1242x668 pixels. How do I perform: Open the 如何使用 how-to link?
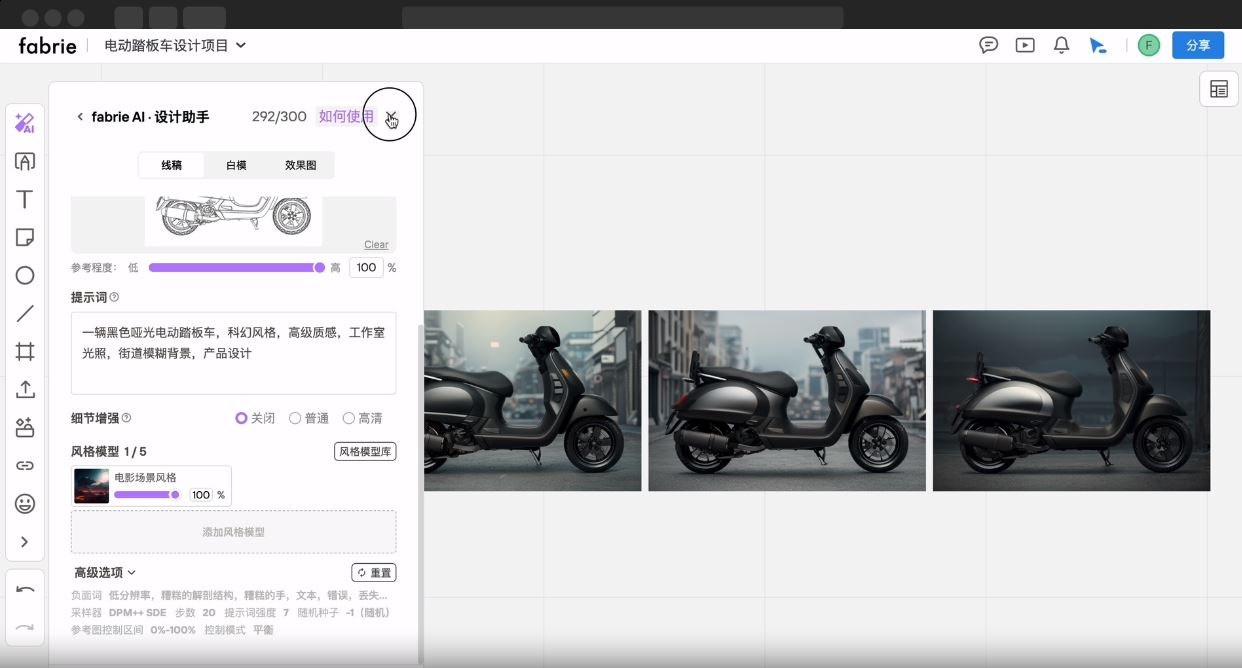coord(346,117)
